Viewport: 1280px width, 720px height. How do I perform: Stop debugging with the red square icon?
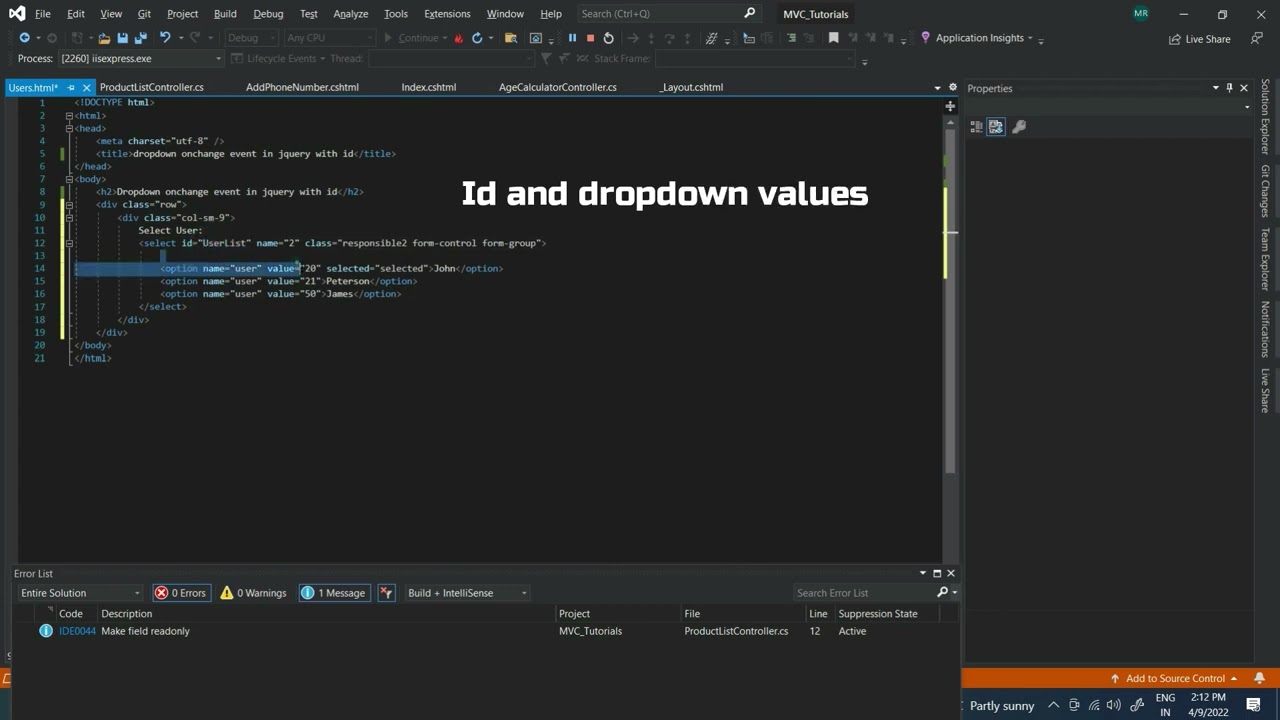point(590,38)
